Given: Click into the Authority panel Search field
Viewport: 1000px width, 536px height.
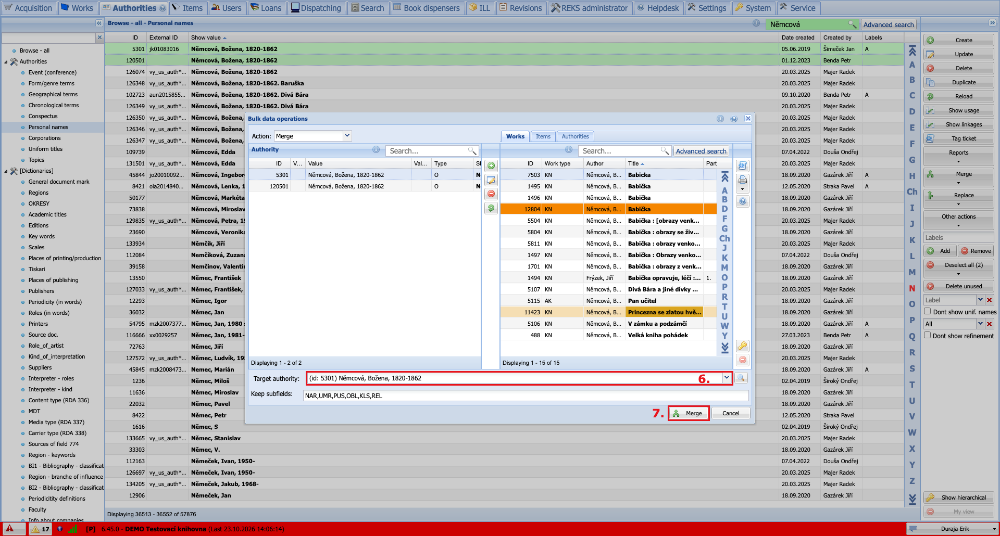Looking at the screenshot, I should coord(427,151).
